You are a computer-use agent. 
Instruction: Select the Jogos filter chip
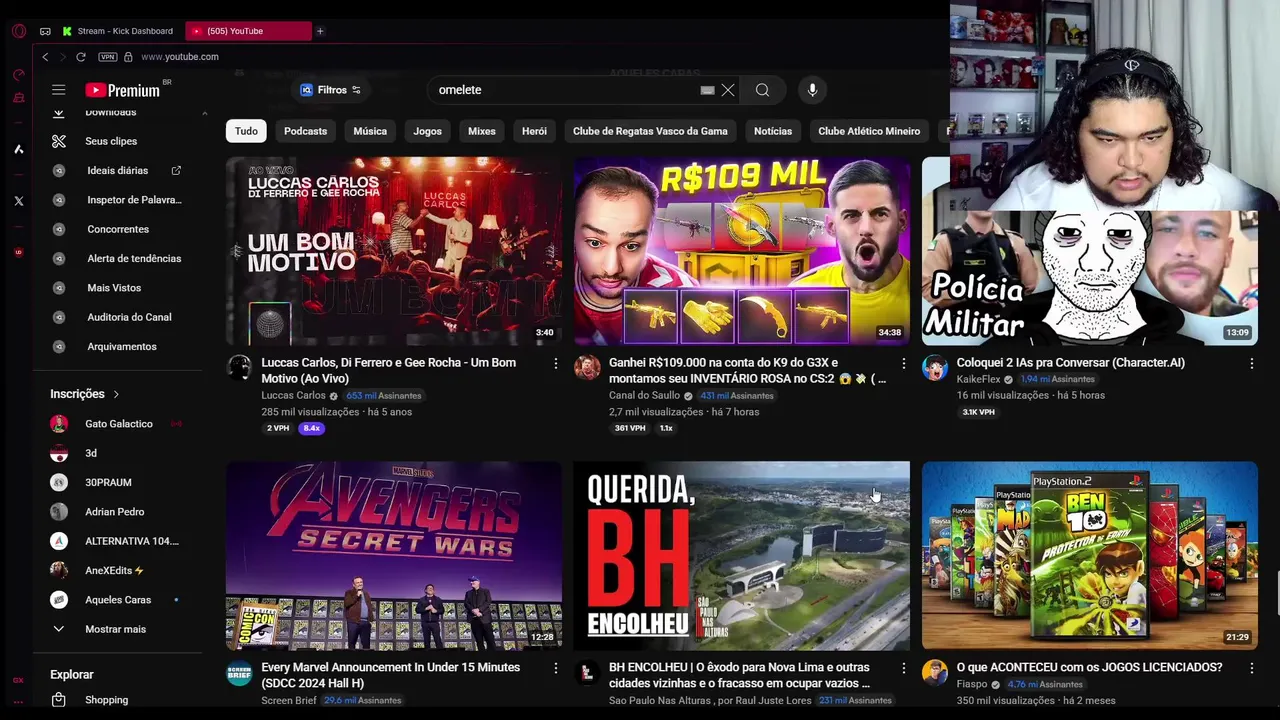427,131
